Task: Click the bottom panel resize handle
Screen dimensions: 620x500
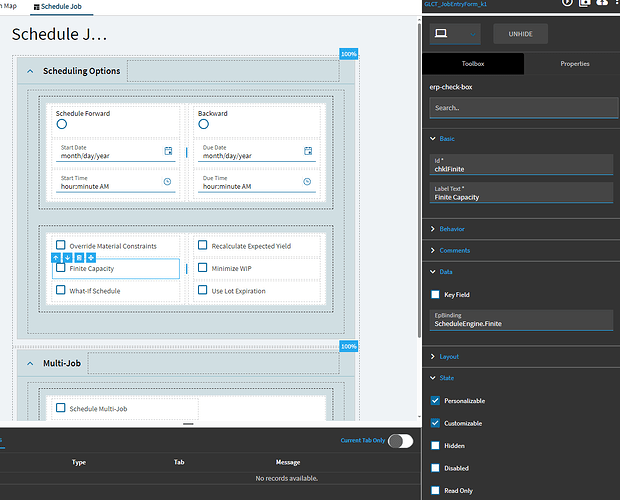Action: click(x=188, y=424)
